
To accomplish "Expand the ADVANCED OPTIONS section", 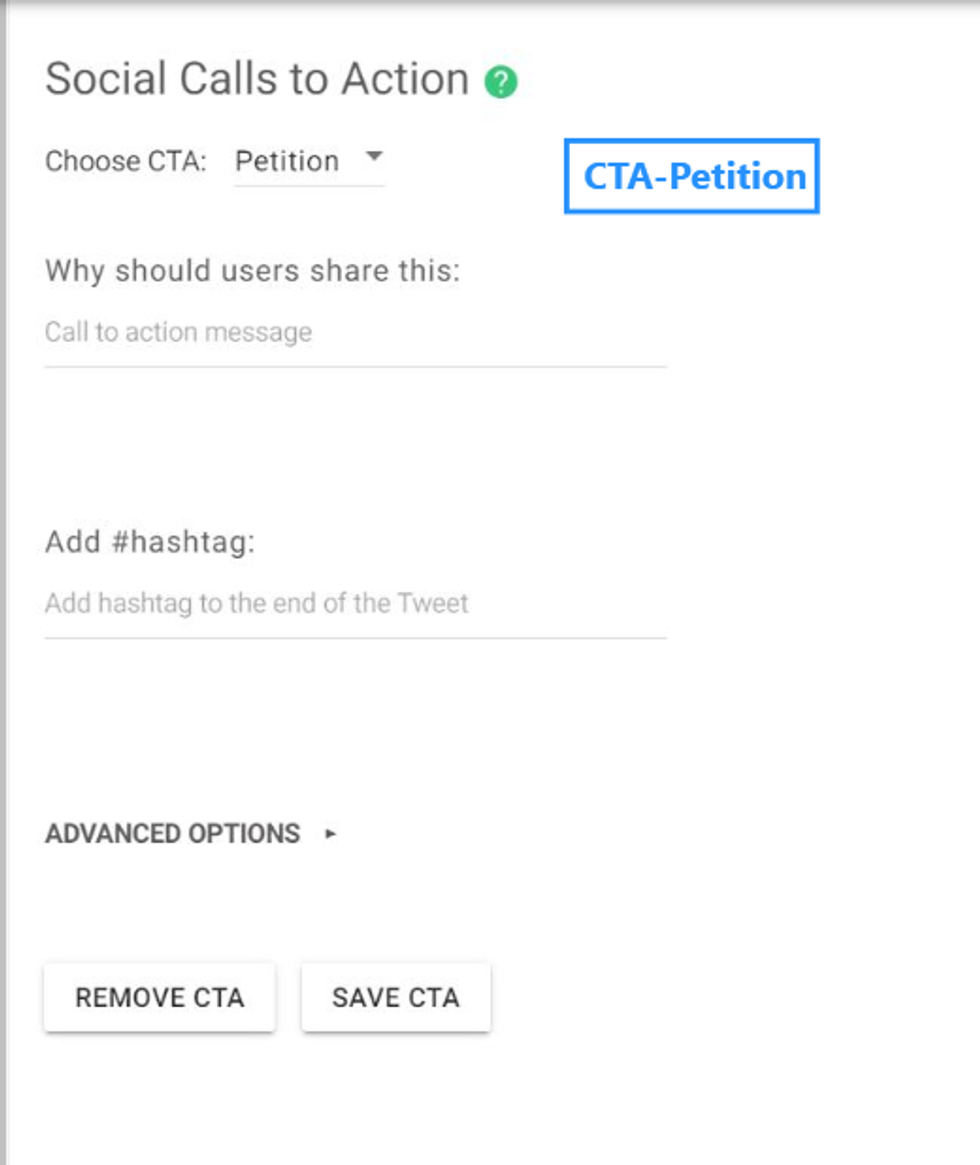I will 172,833.
